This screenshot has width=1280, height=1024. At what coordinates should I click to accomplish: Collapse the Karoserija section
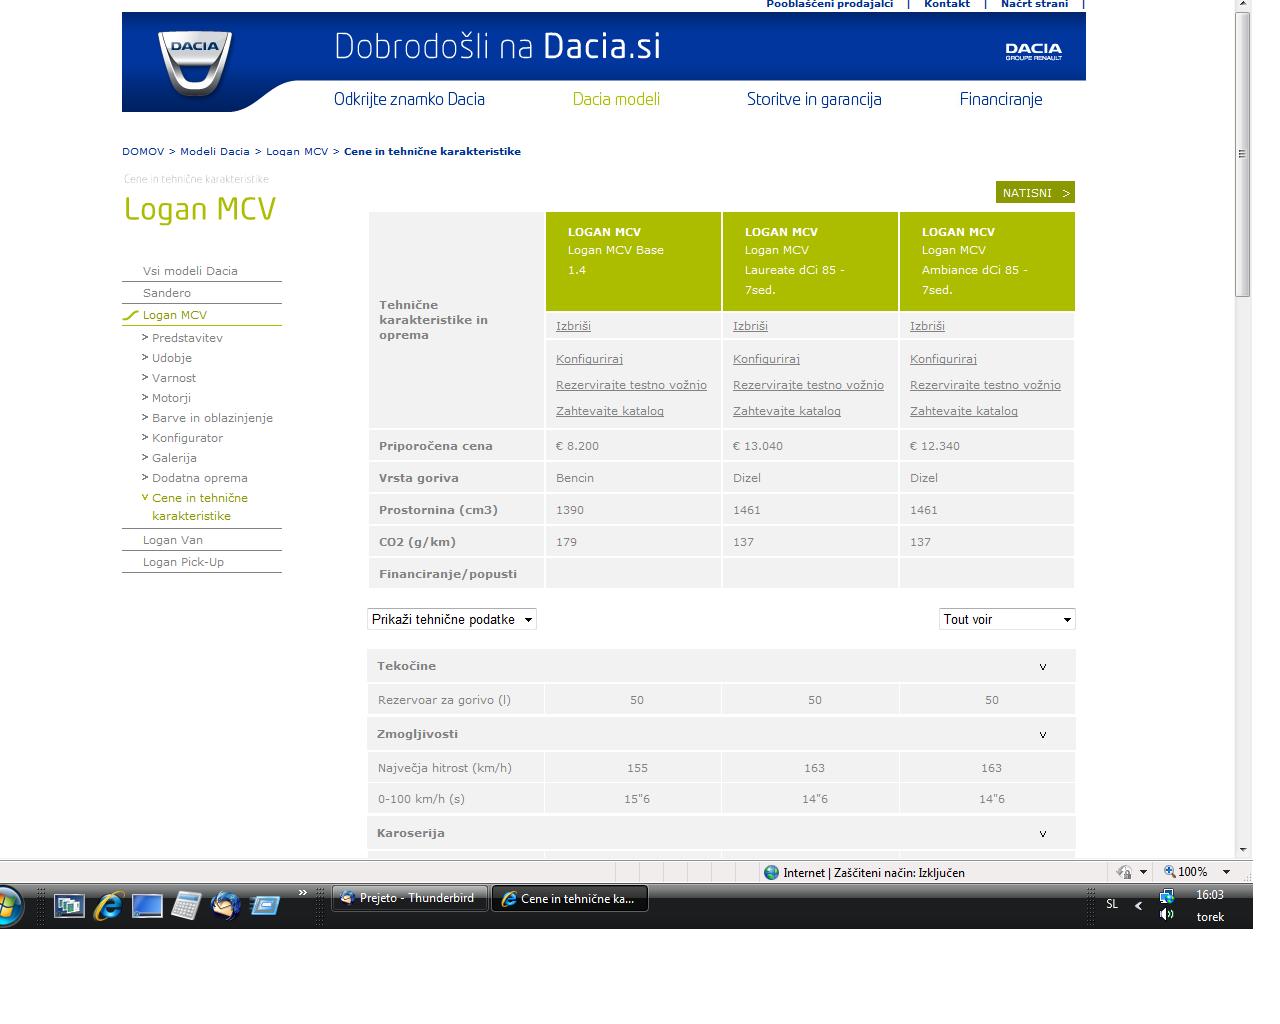[x=1043, y=834]
